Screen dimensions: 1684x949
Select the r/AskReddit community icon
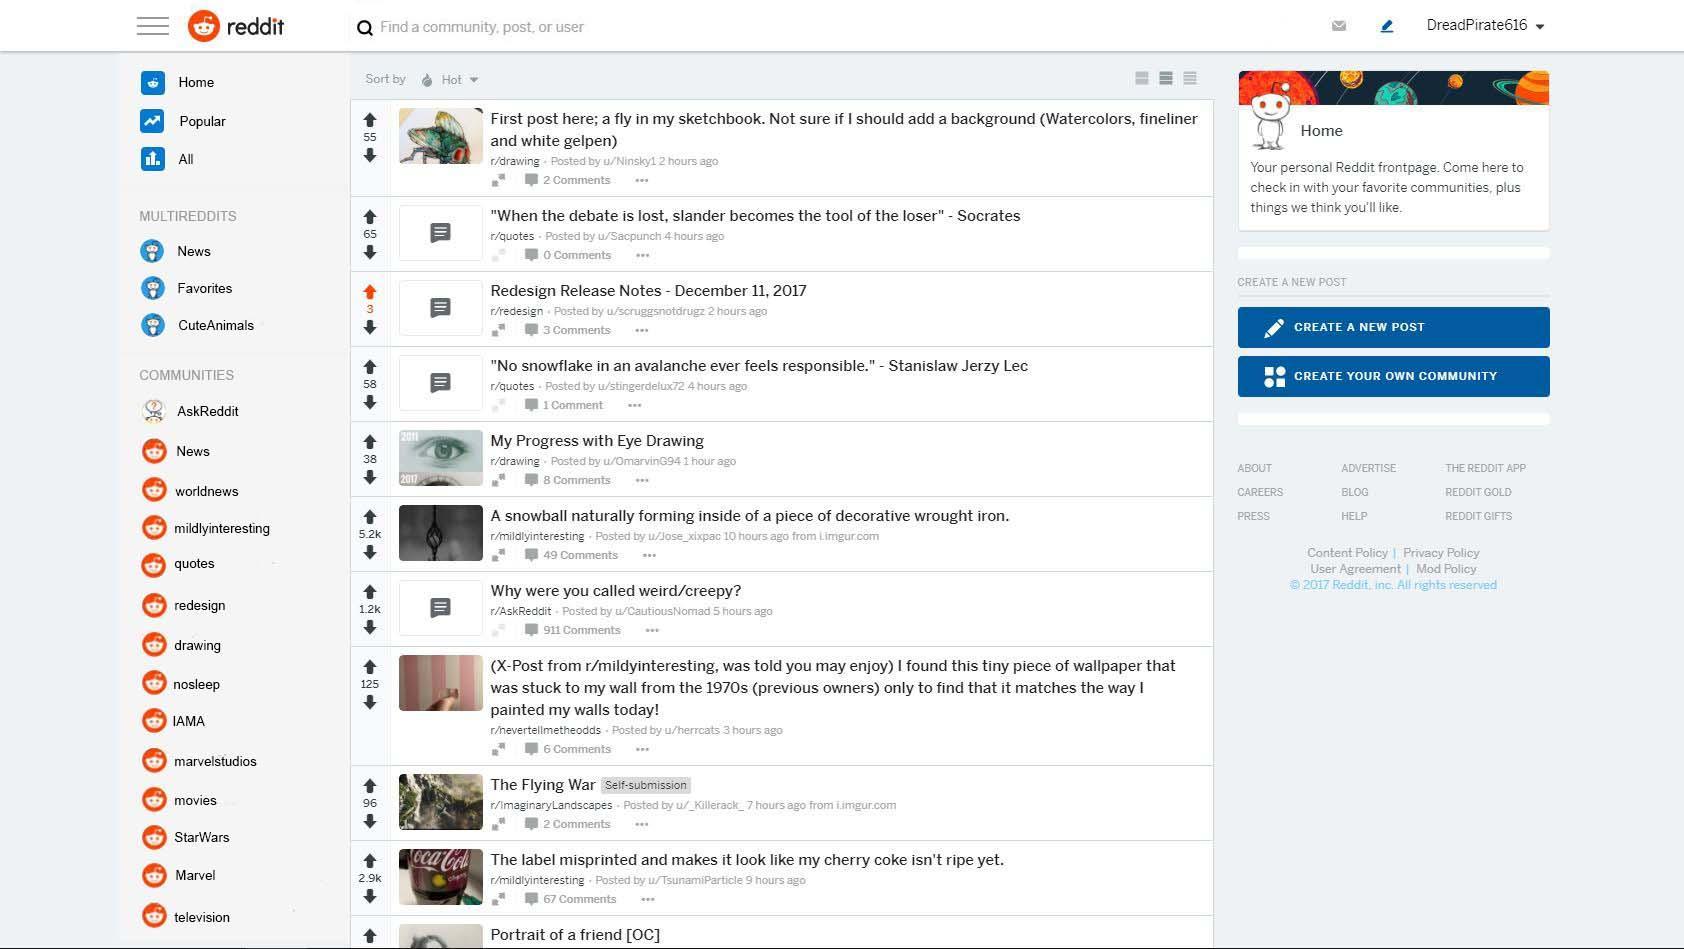[154, 411]
